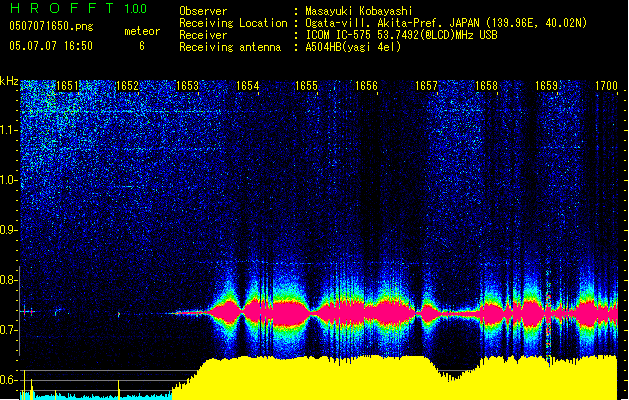This screenshot has height=400, width=629.
Task: Click the 1653 time marker
Action: click(187, 86)
